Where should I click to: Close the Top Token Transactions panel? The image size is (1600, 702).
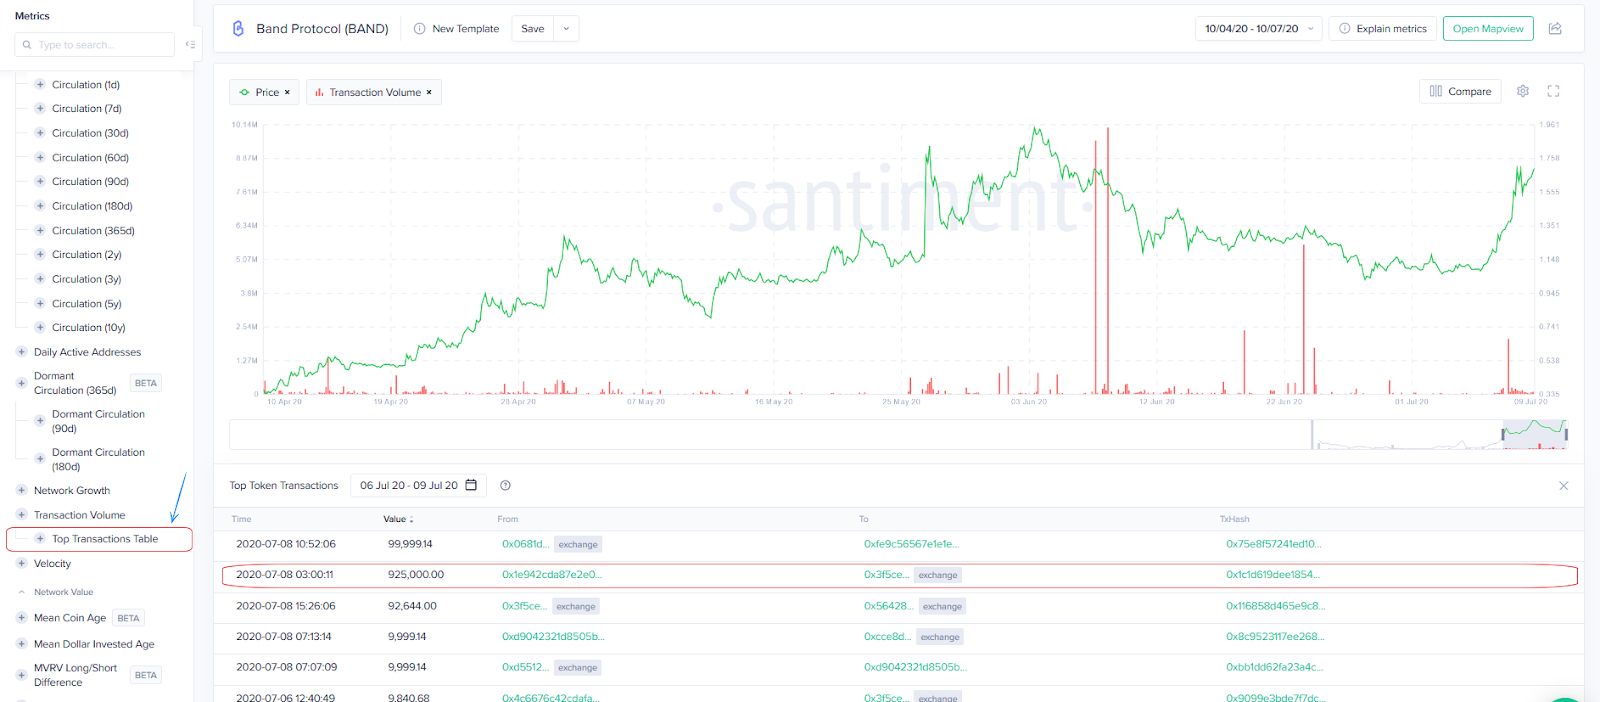coord(1563,485)
